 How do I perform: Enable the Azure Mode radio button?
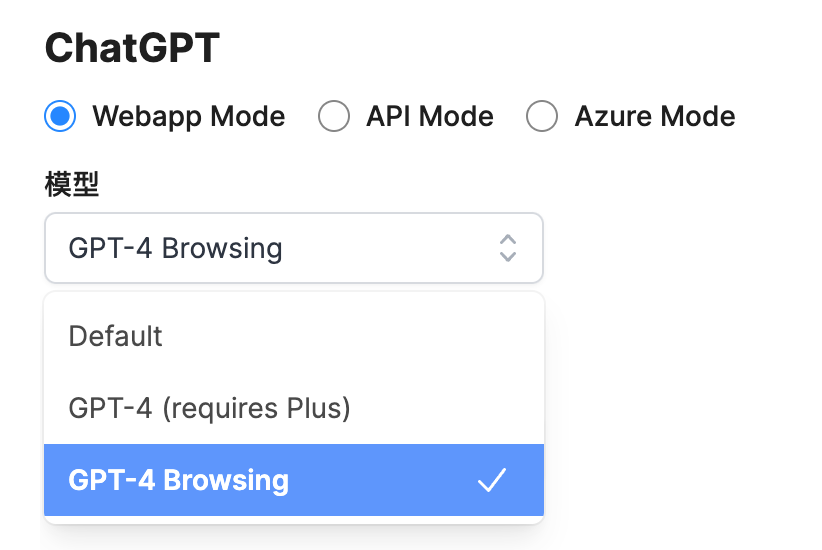pos(542,117)
